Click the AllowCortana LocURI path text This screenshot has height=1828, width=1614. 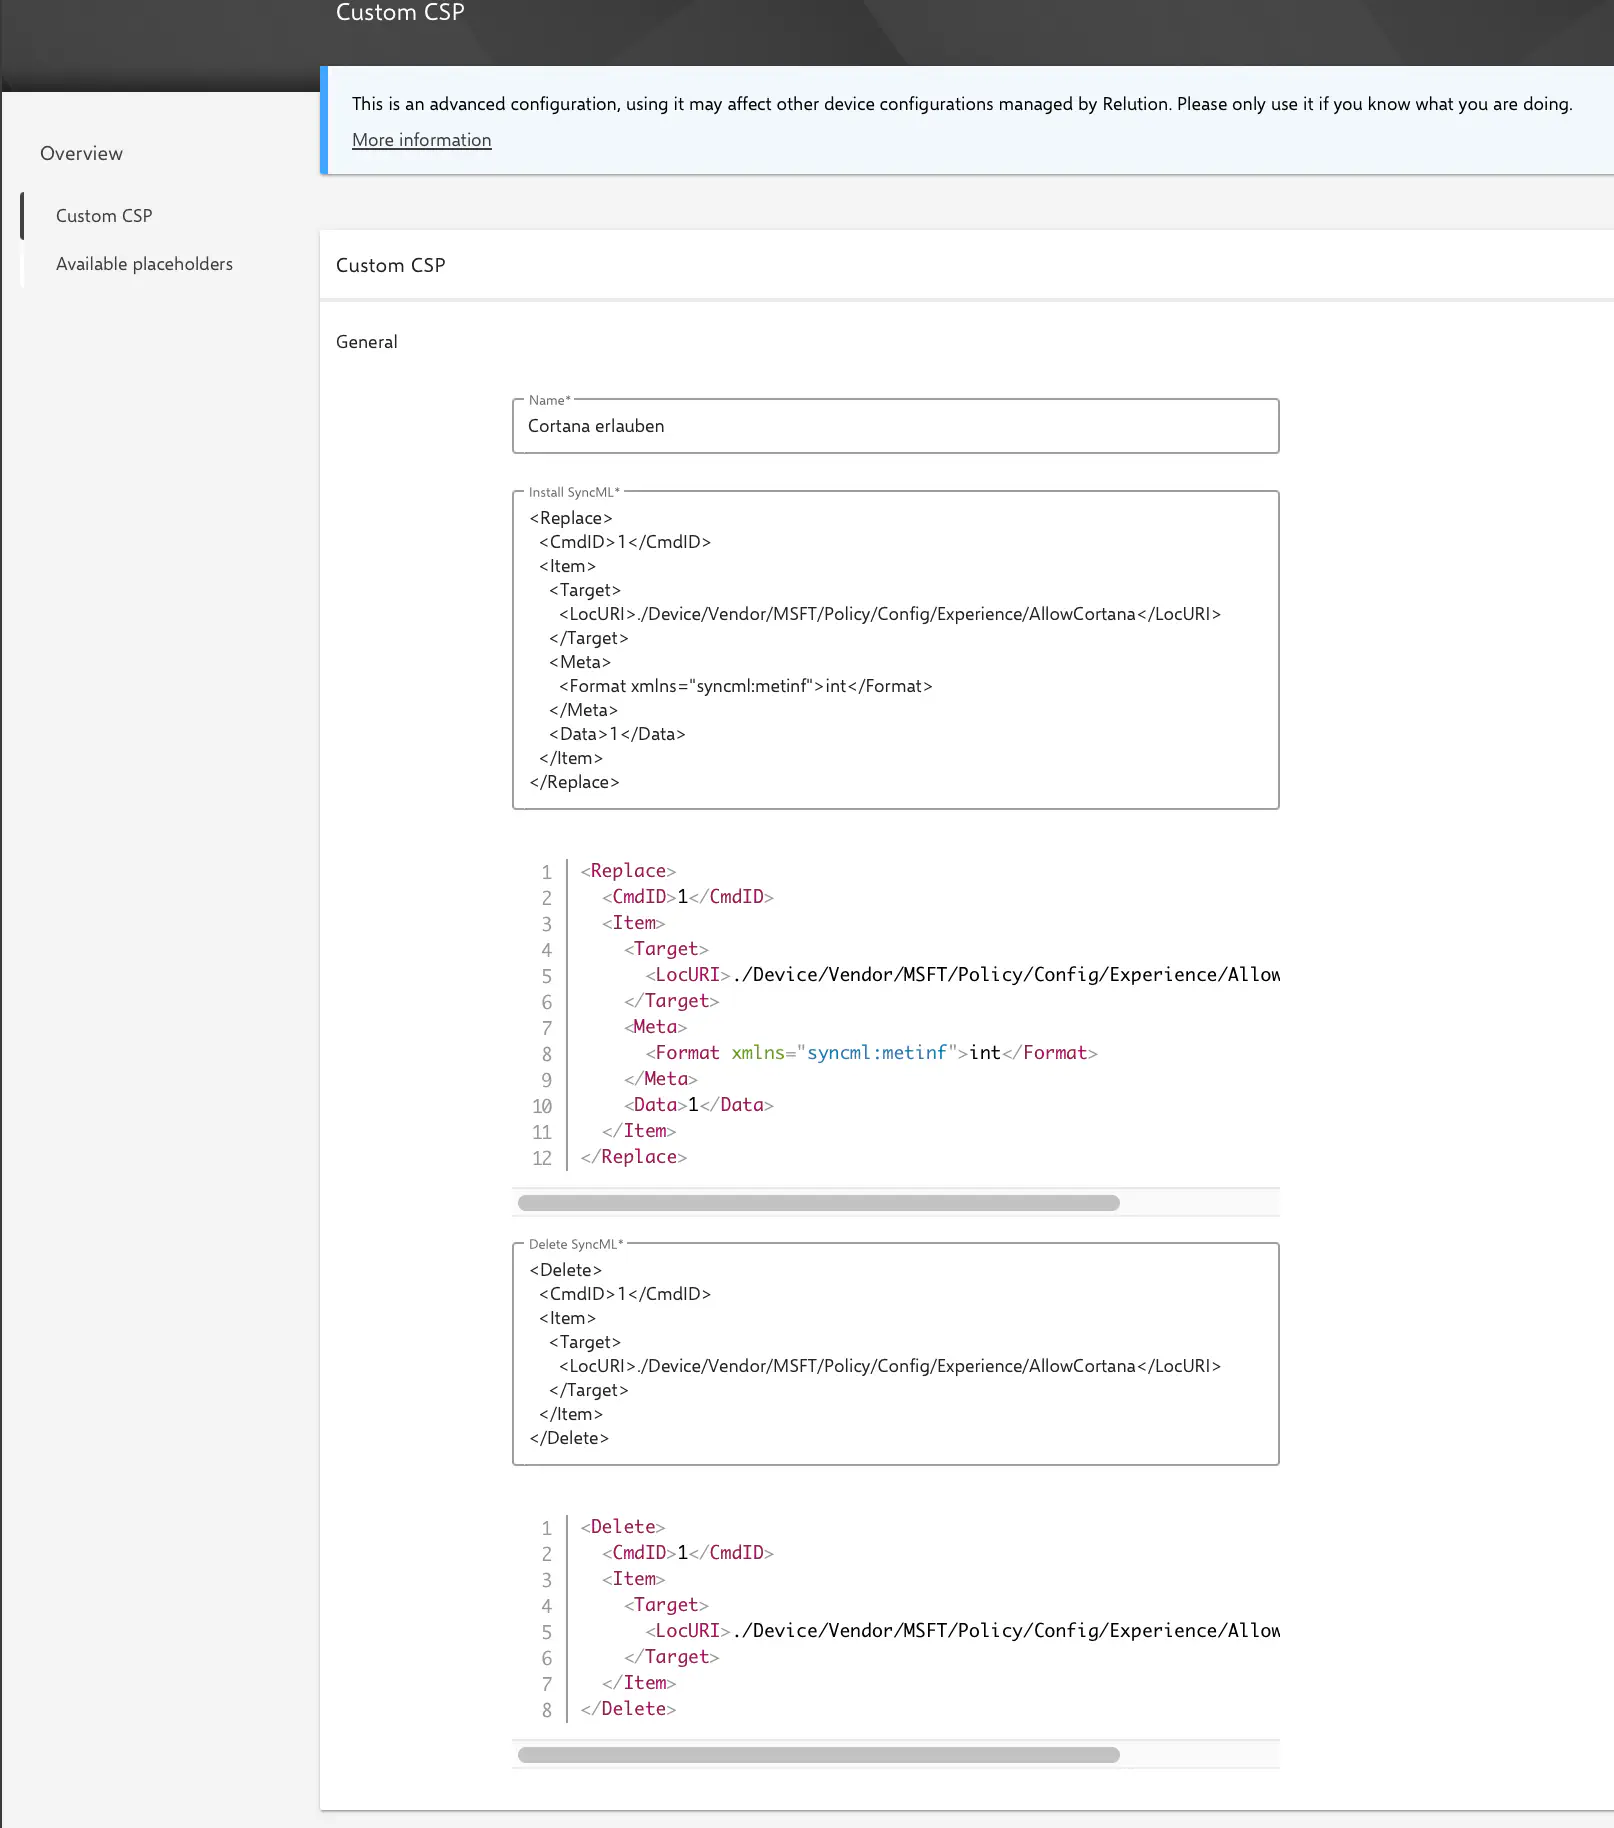click(x=1000, y=974)
